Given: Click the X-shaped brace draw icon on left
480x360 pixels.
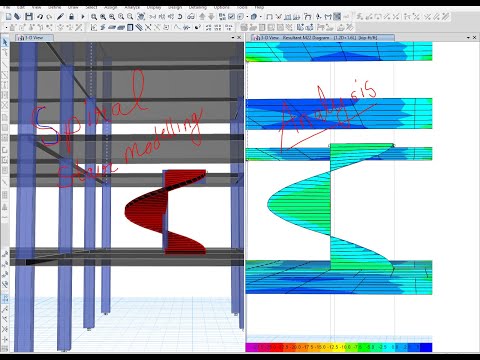Looking at the screenshot, I should [5, 105].
